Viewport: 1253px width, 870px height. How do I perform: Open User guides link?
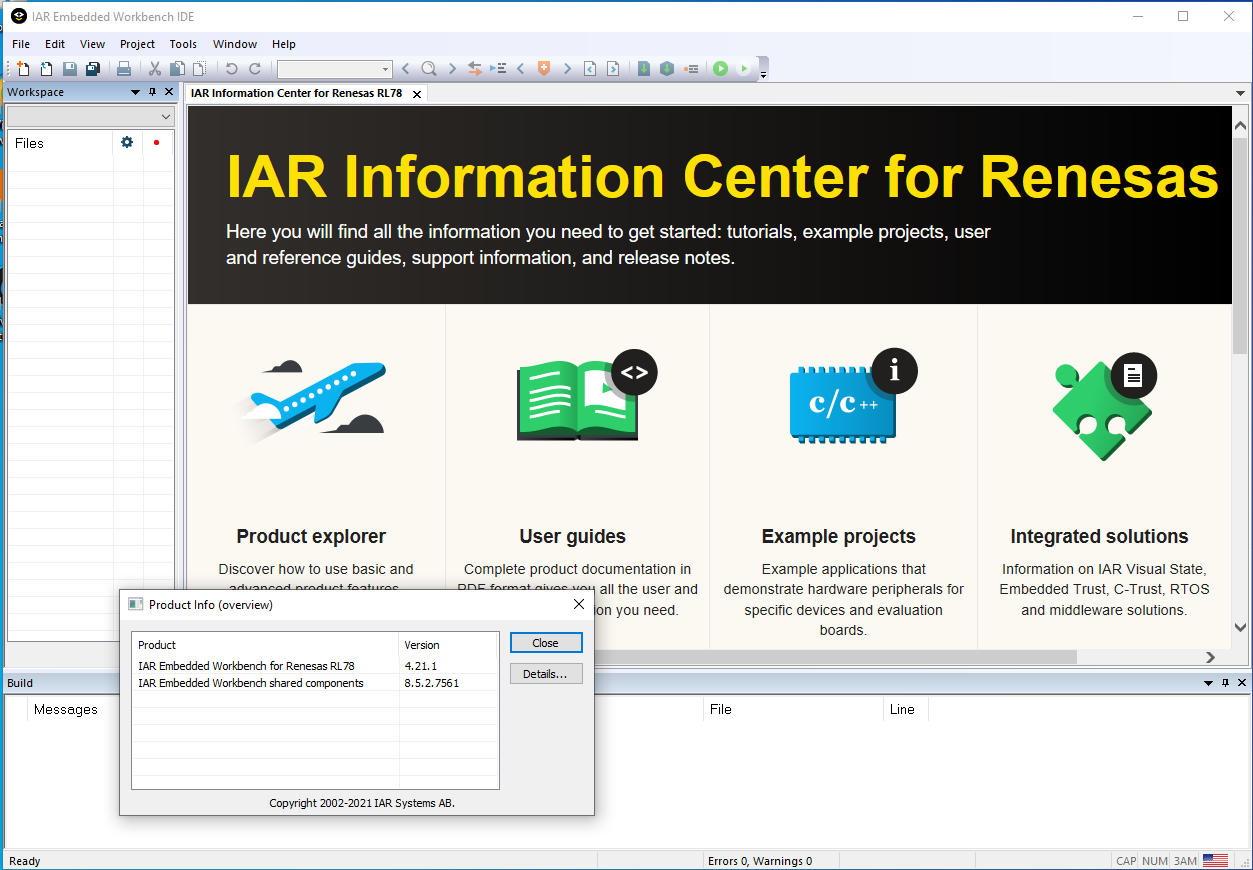click(572, 536)
